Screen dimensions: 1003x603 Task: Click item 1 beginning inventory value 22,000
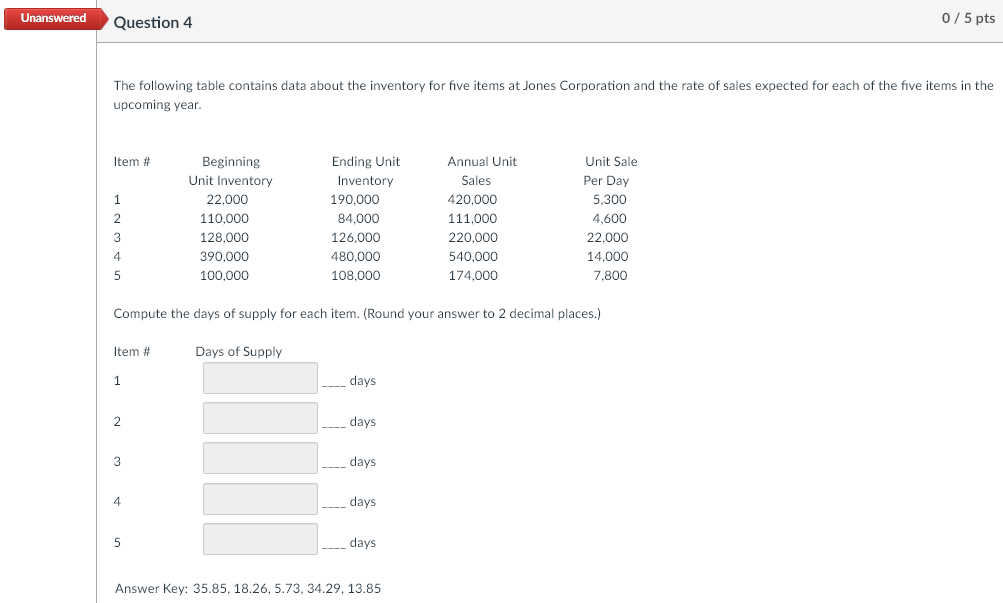[227, 200]
